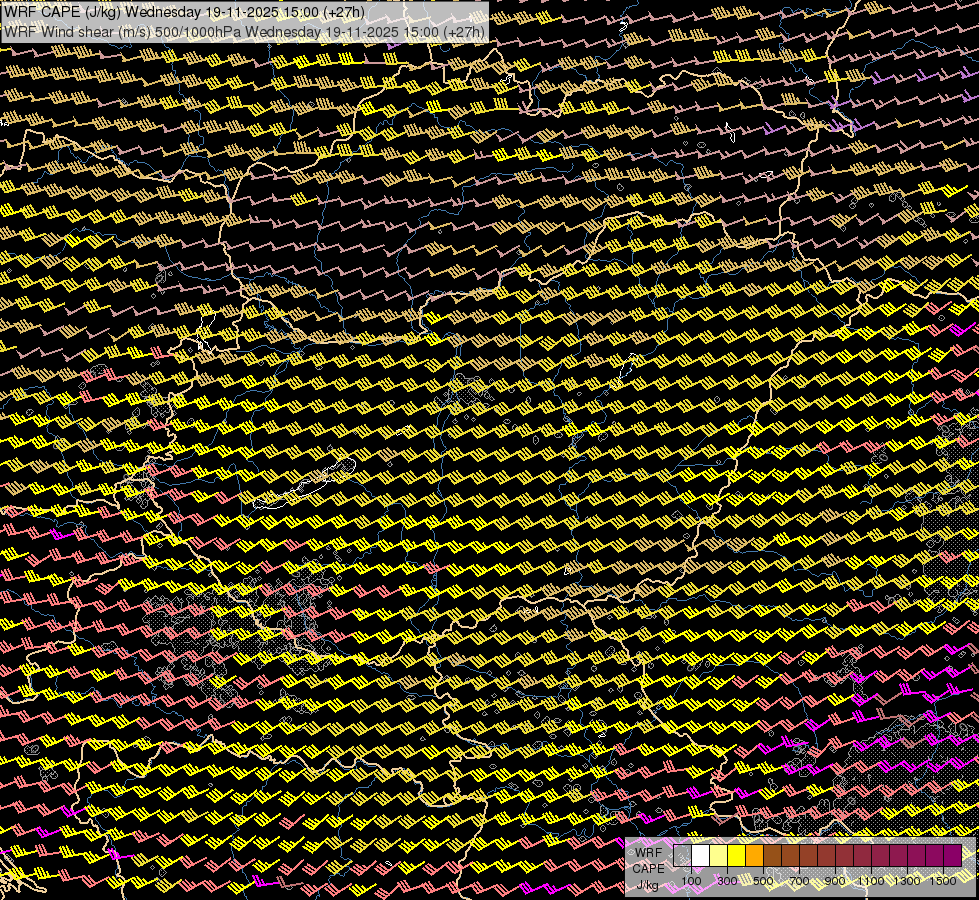Click the legend value 300
Viewport: 979px width, 900px height.
(x=727, y=881)
